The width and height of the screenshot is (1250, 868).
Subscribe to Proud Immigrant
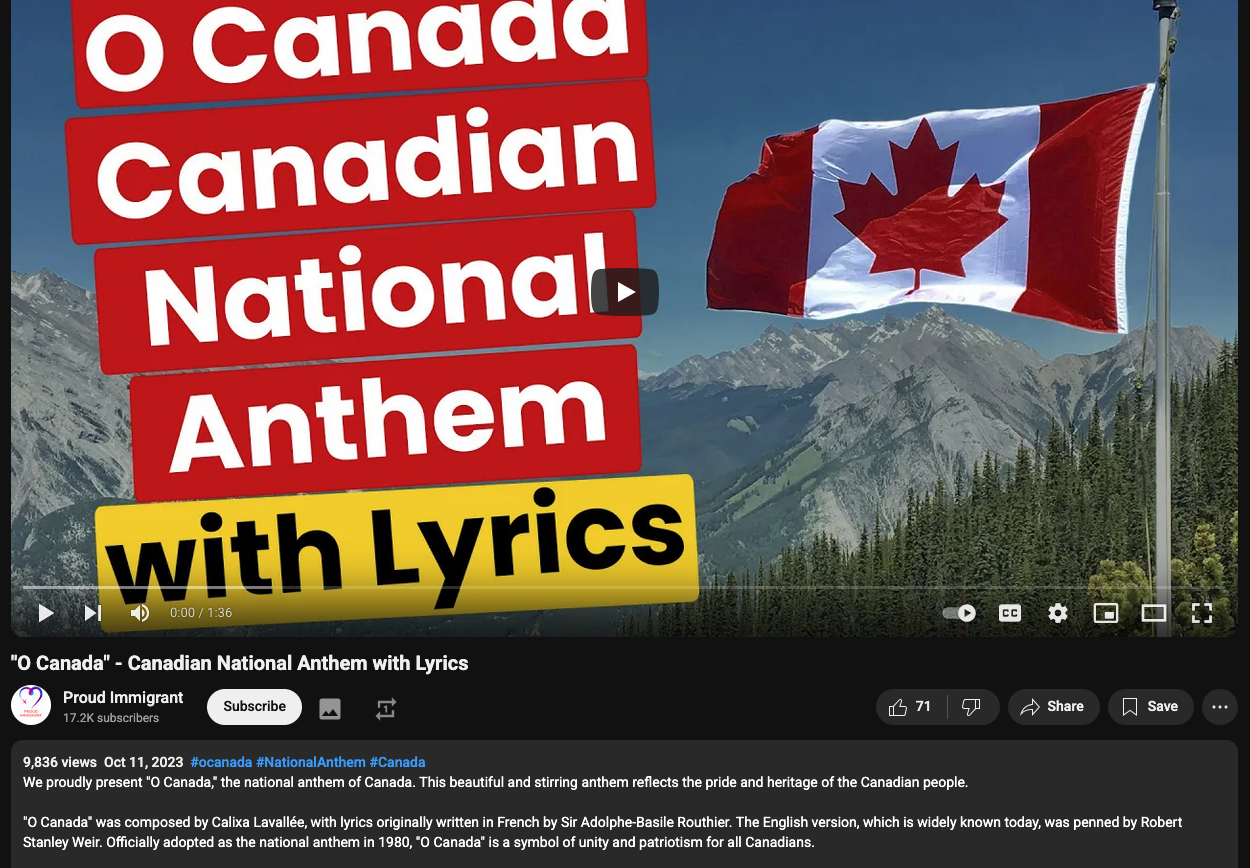tap(254, 707)
